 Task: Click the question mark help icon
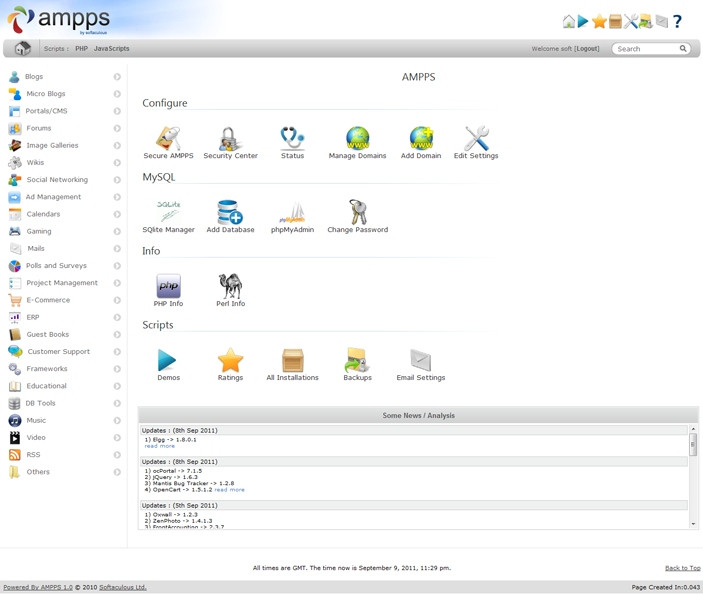tap(677, 21)
